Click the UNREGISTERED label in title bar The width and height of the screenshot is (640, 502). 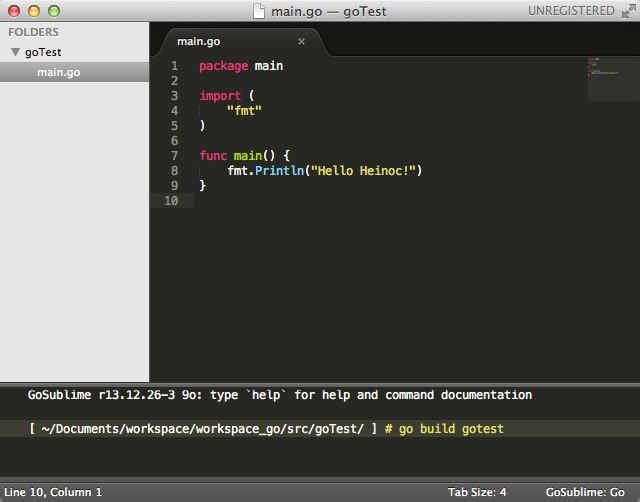[571, 11]
